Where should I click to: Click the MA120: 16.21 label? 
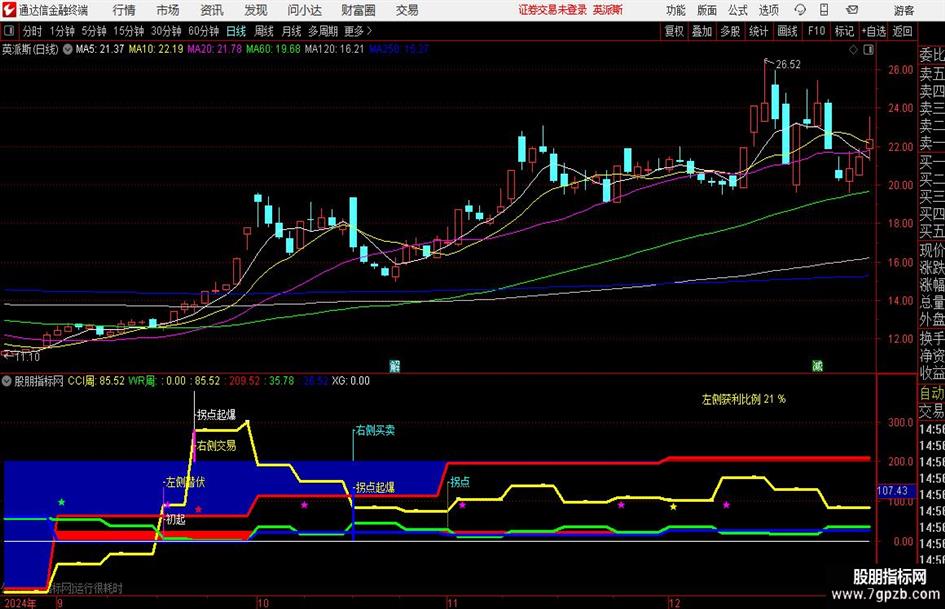pos(334,49)
